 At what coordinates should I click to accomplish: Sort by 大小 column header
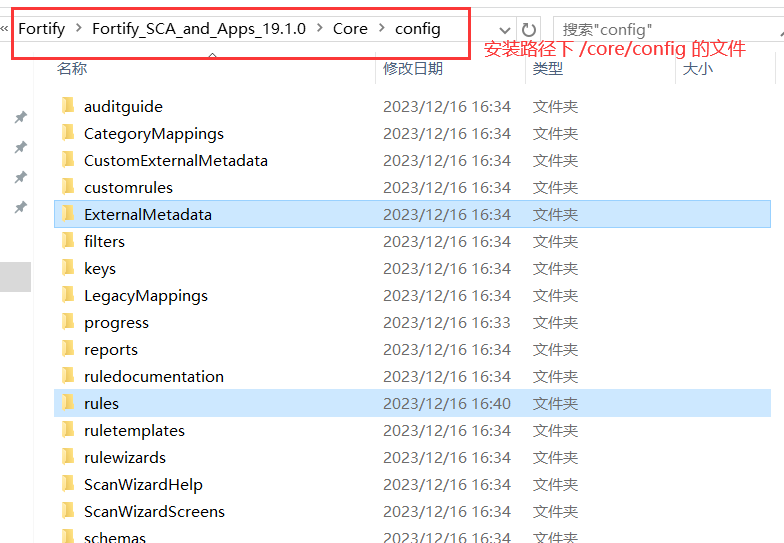[x=698, y=68]
